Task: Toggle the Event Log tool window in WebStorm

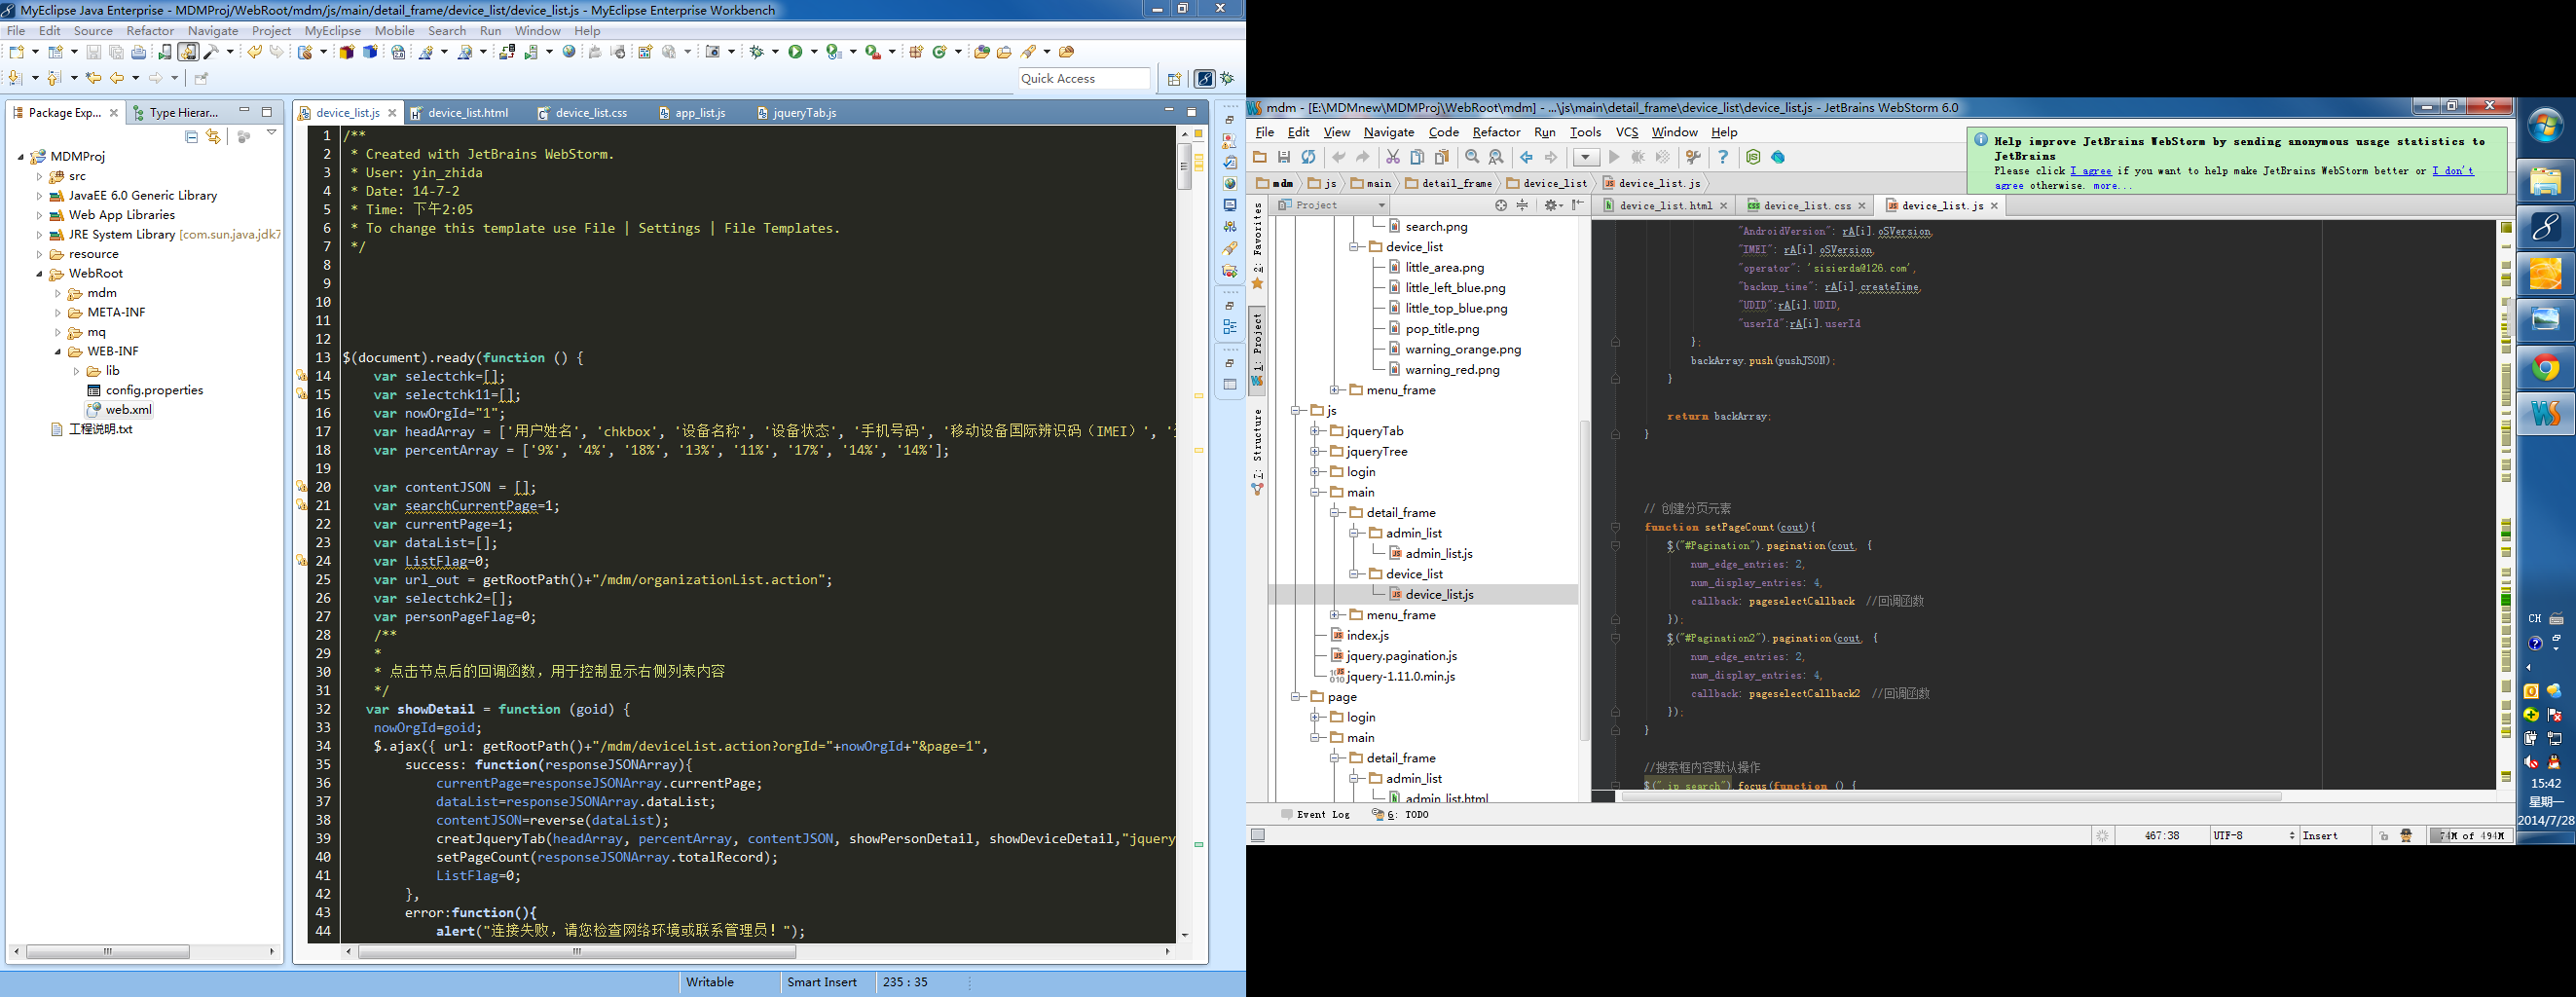Action: pyautogui.click(x=1315, y=814)
